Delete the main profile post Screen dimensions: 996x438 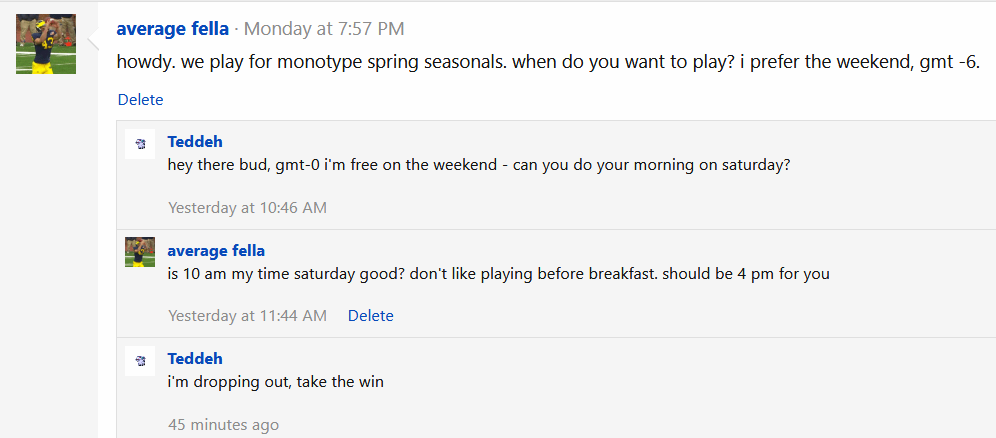click(140, 100)
